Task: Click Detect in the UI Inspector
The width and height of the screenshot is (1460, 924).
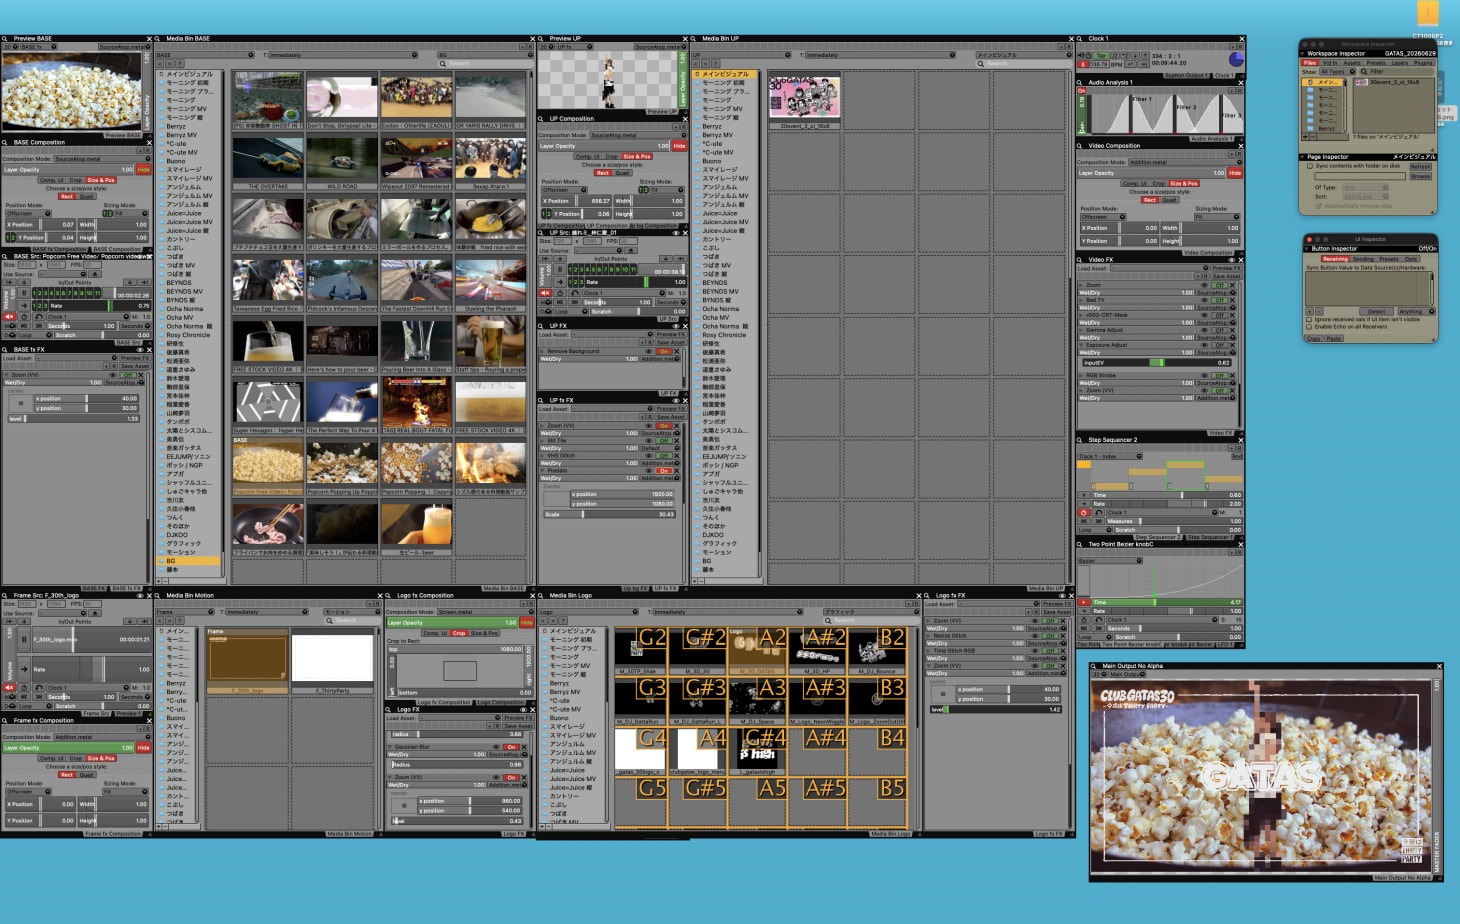Action: pos(1377,311)
